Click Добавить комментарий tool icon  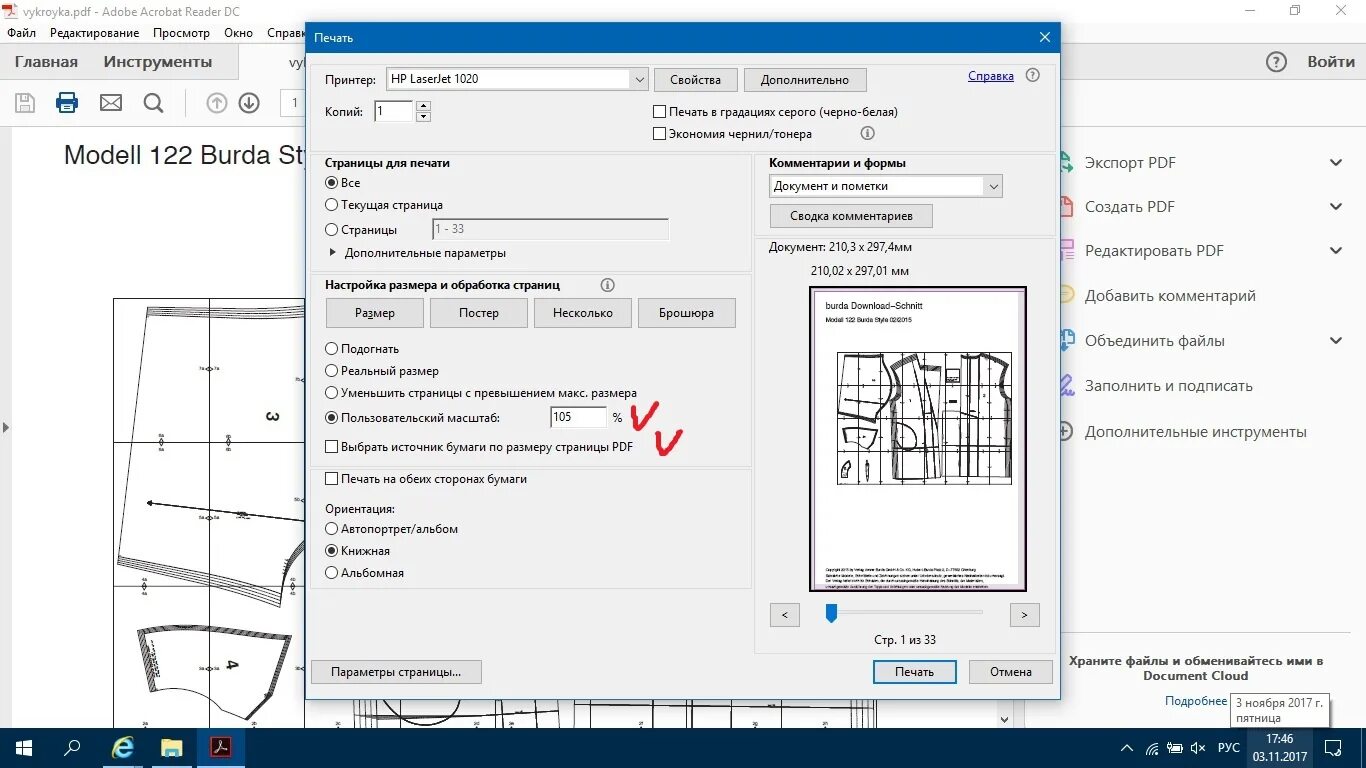click(1065, 296)
